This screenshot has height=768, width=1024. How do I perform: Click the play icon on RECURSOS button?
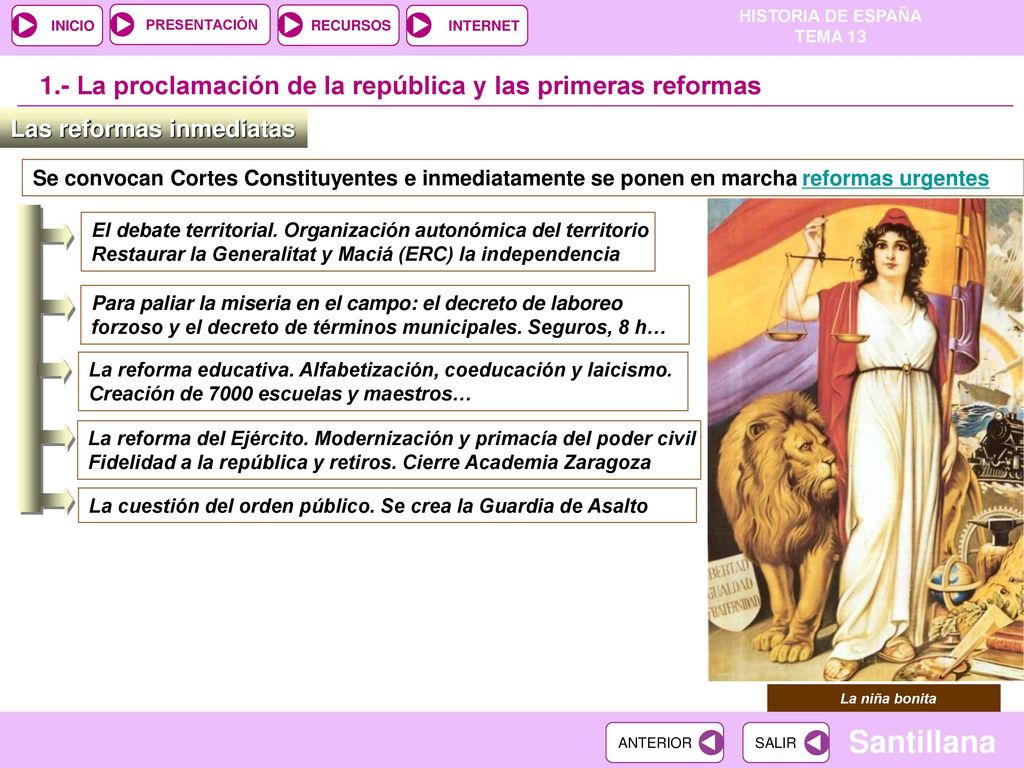tap(290, 25)
